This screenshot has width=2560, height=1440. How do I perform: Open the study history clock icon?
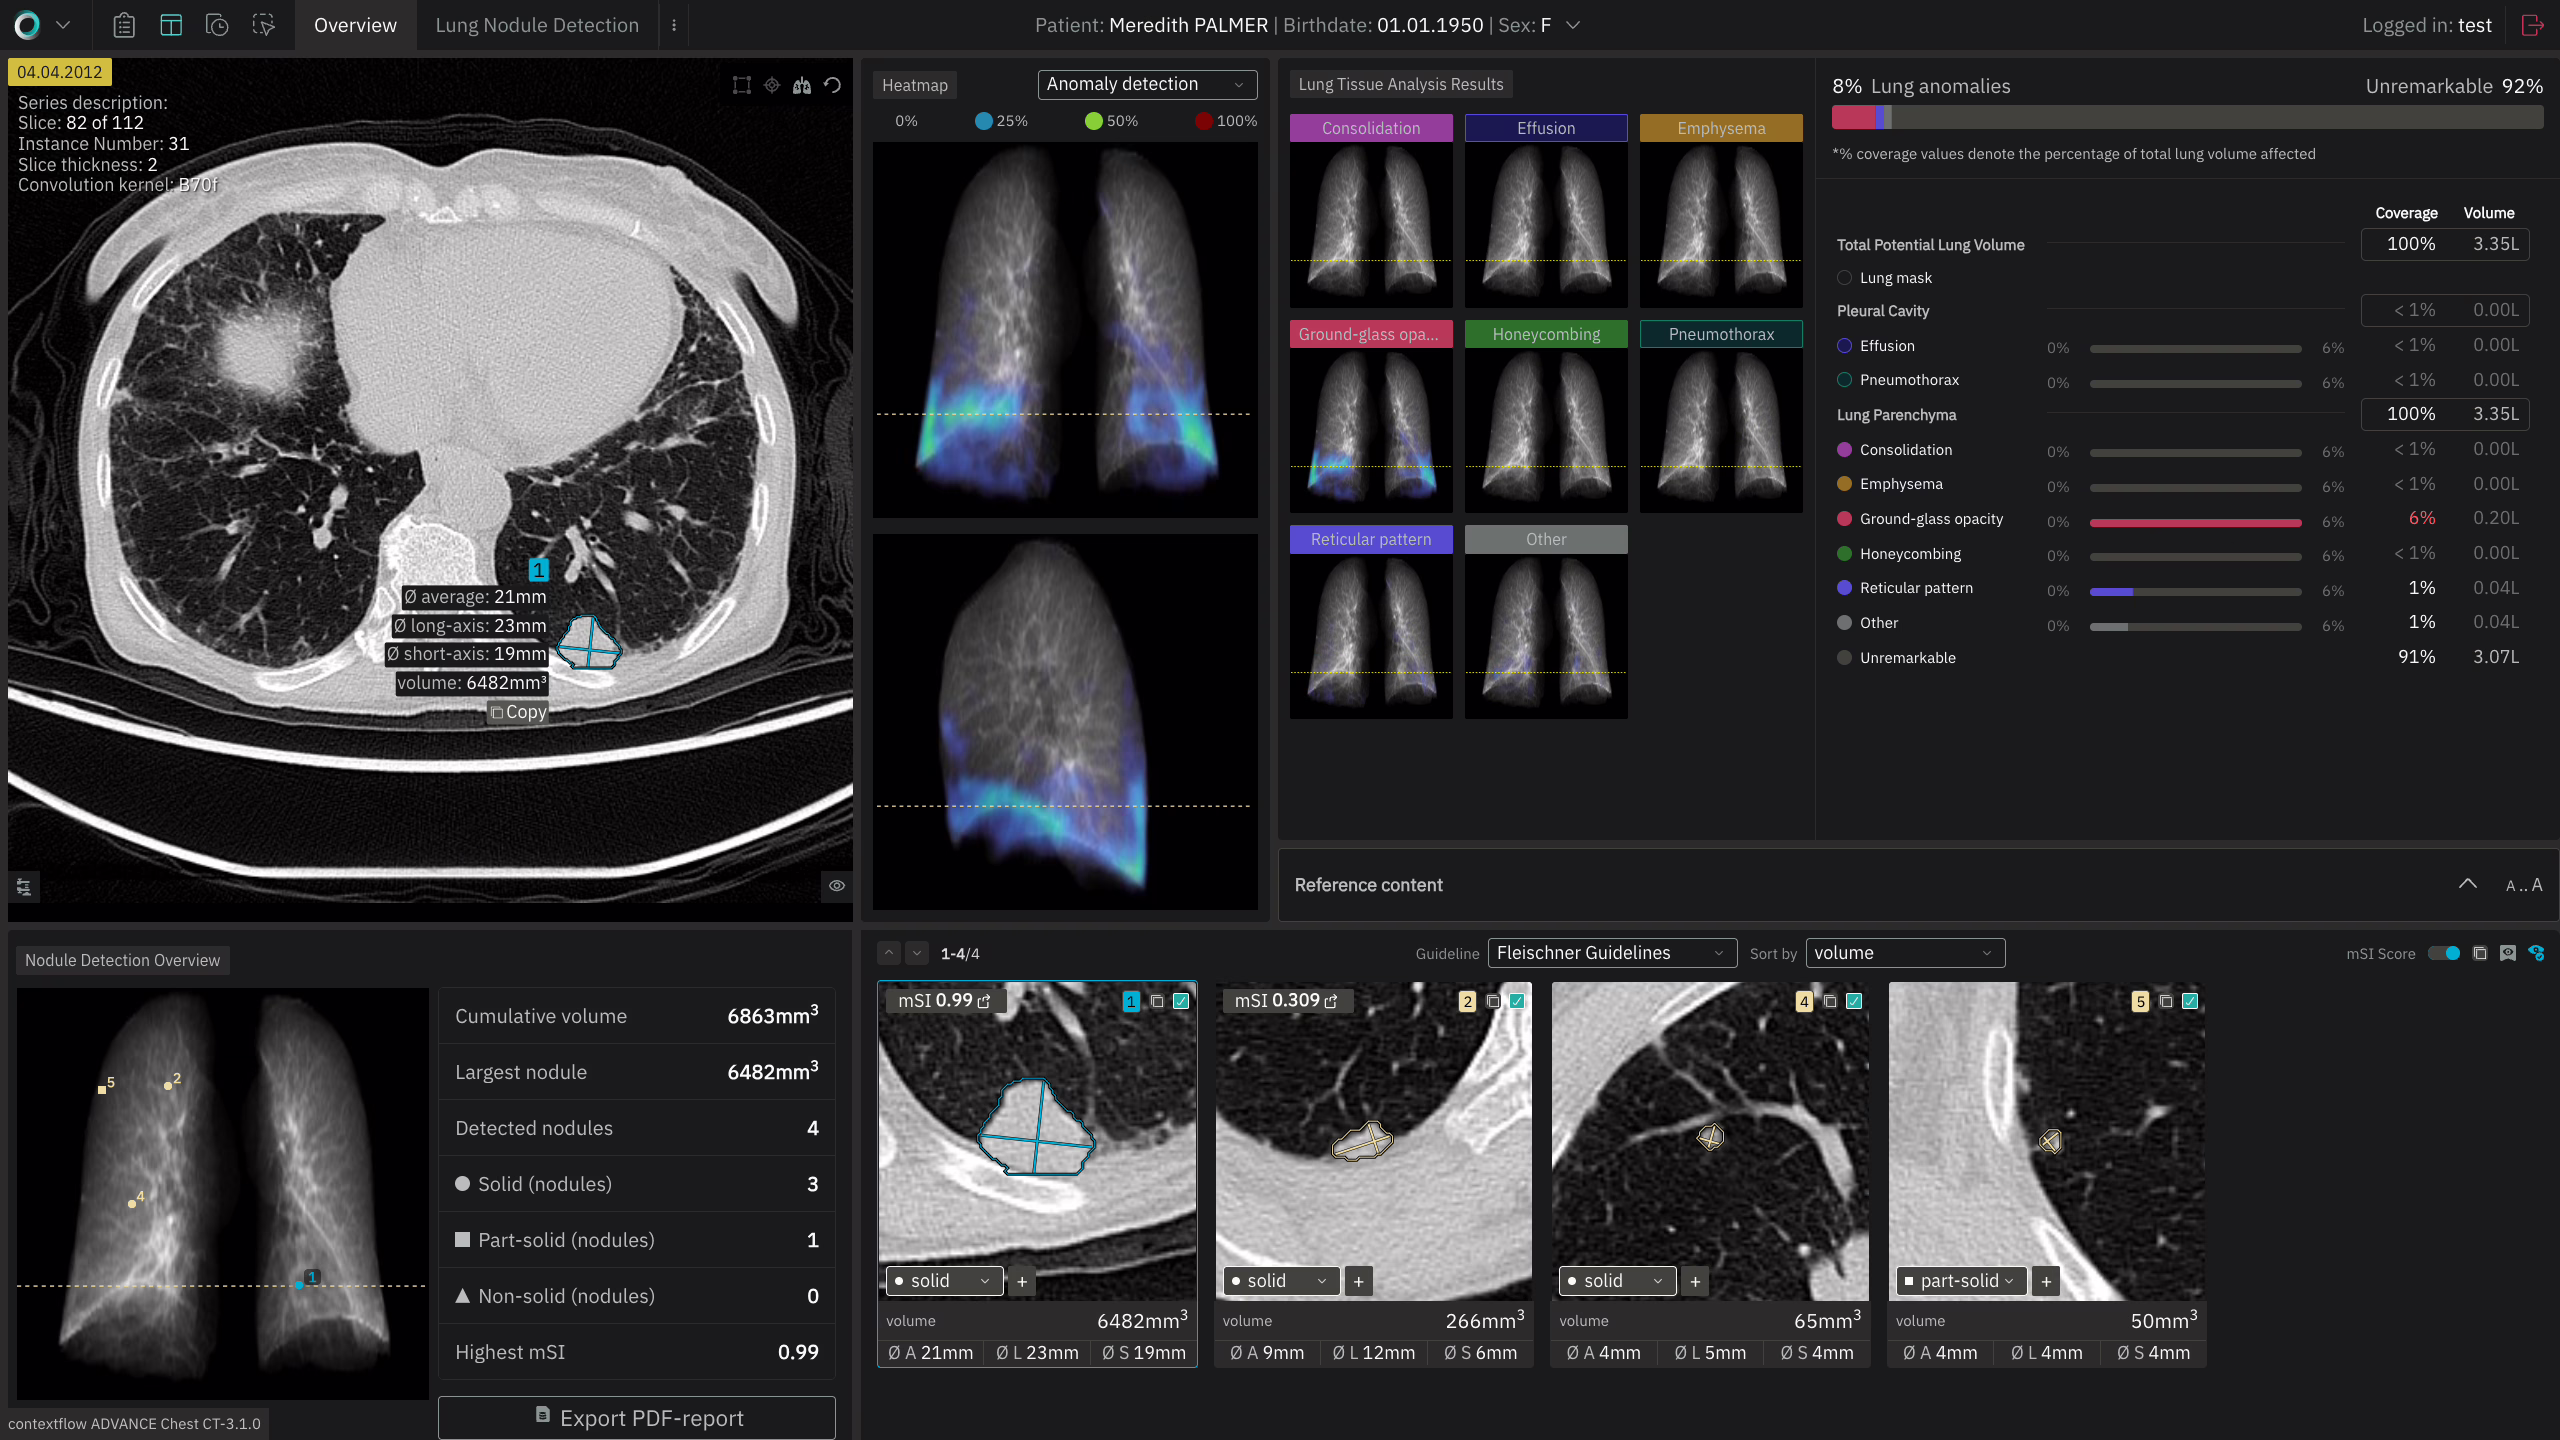pyautogui.click(x=217, y=25)
